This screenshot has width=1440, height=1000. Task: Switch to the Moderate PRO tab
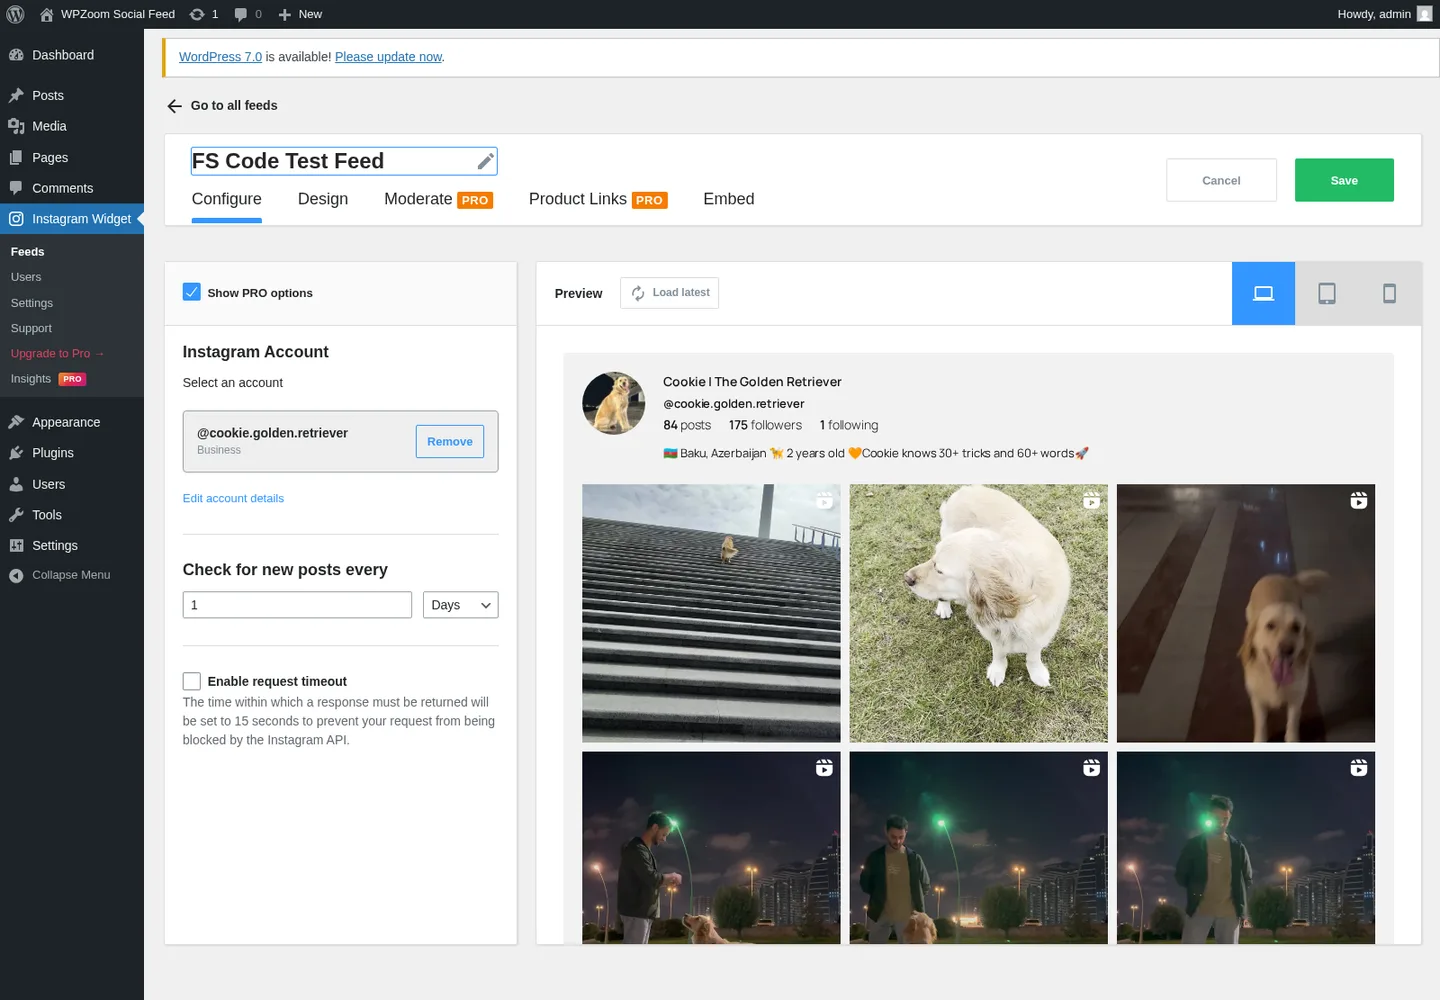point(438,199)
